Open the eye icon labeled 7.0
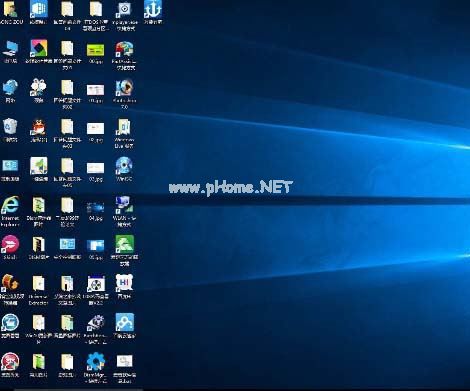The width and height of the screenshot is (470, 391). point(124,88)
